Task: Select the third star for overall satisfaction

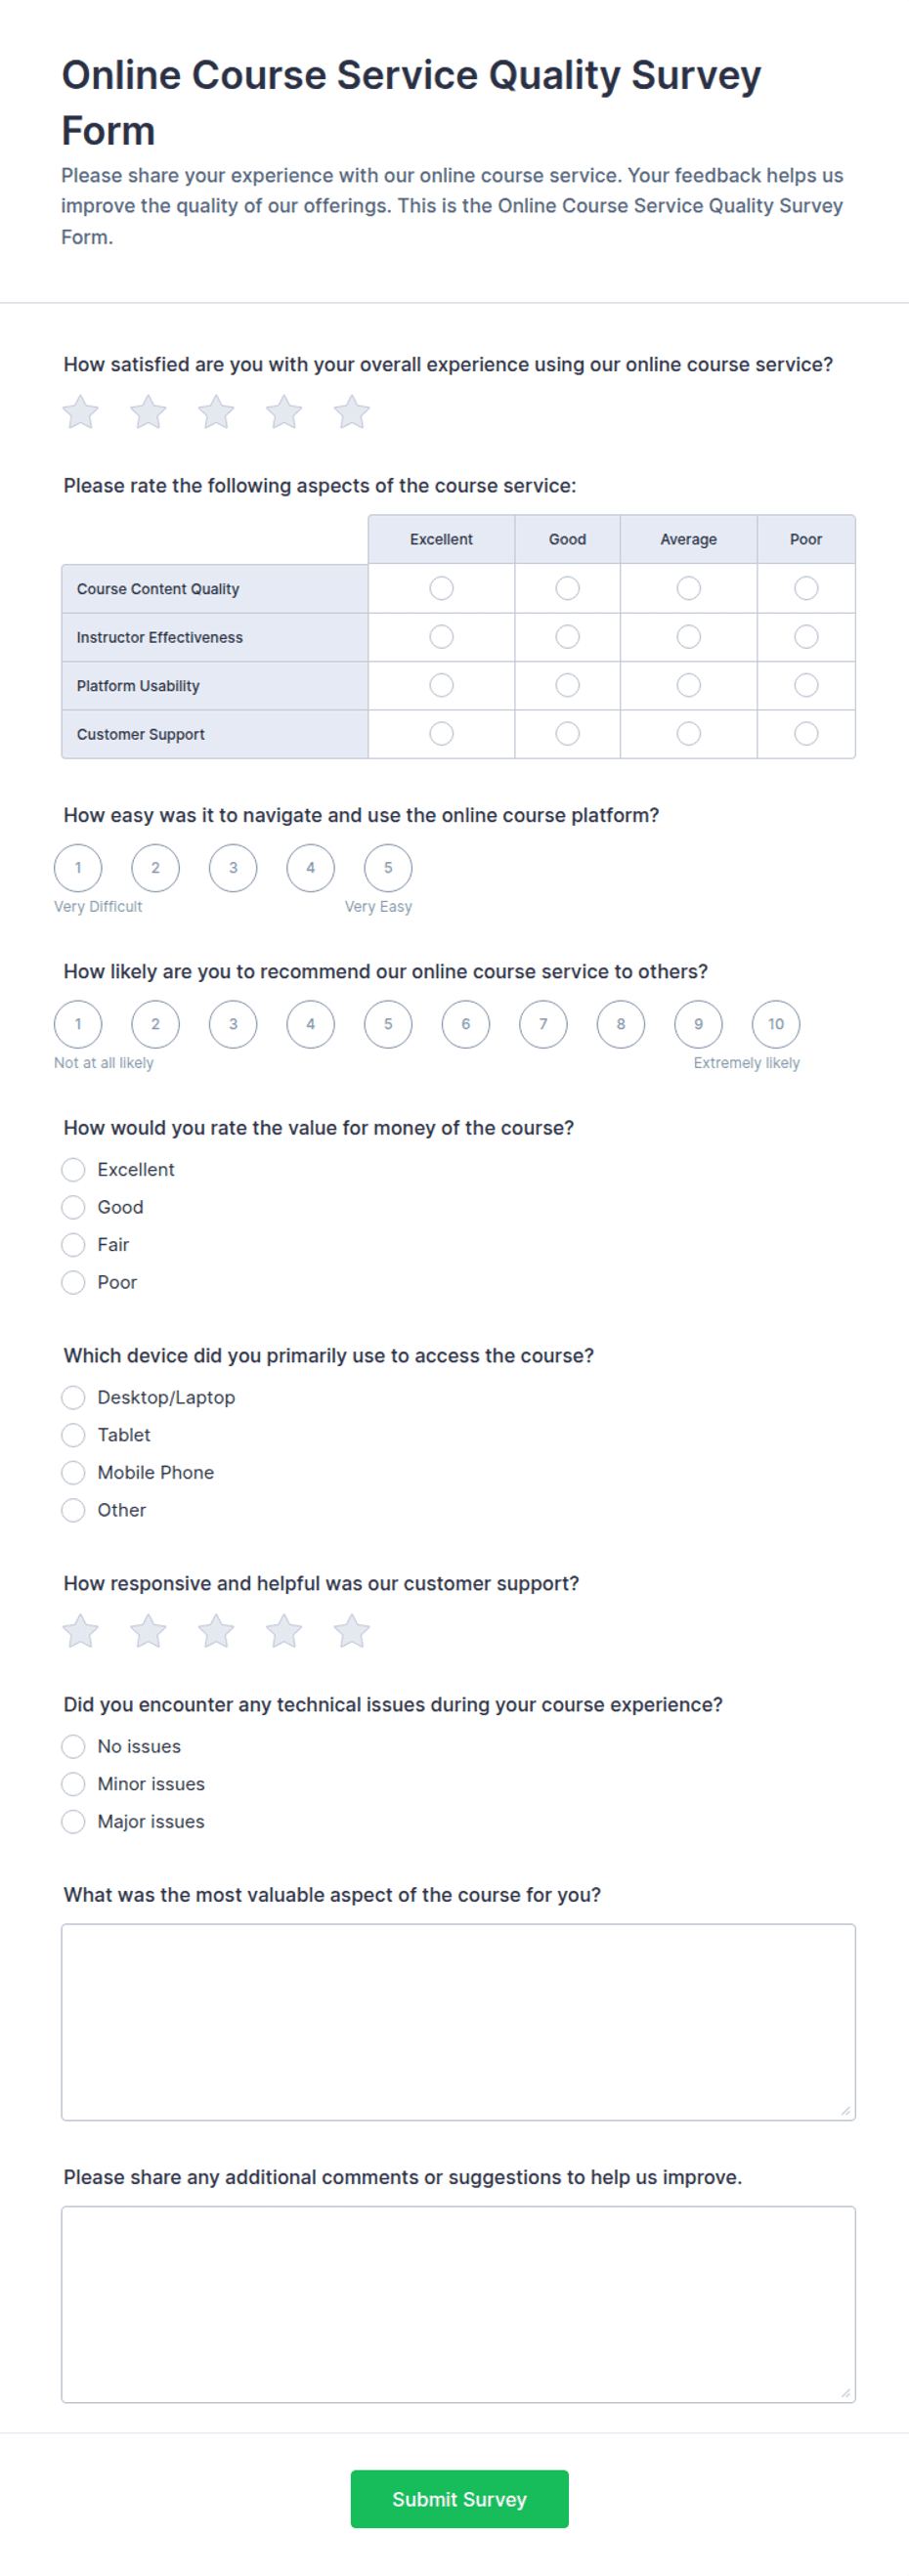Action: click(216, 412)
